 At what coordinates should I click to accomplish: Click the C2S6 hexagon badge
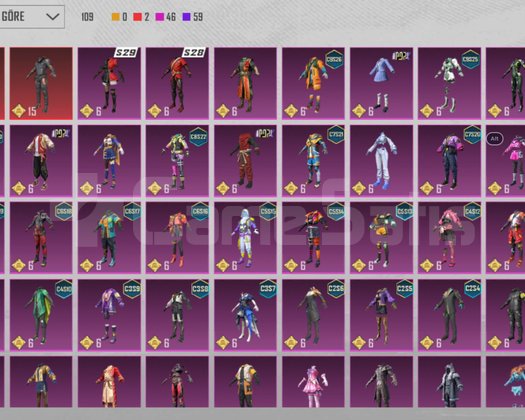(336, 289)
